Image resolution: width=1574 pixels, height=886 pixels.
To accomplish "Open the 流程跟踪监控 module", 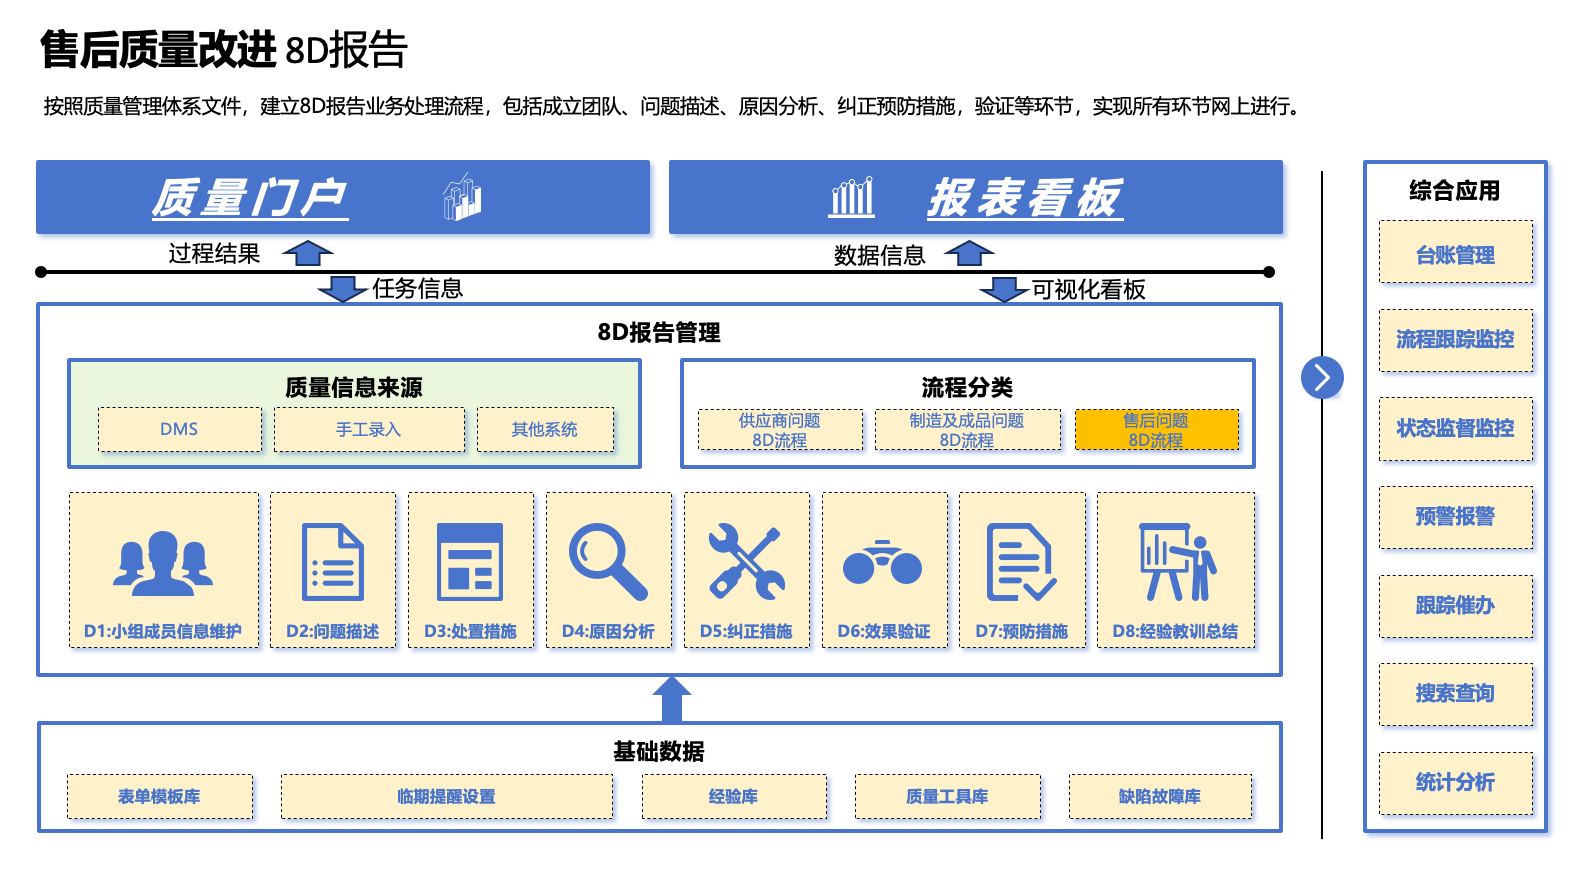I will tap(1456, 339).
